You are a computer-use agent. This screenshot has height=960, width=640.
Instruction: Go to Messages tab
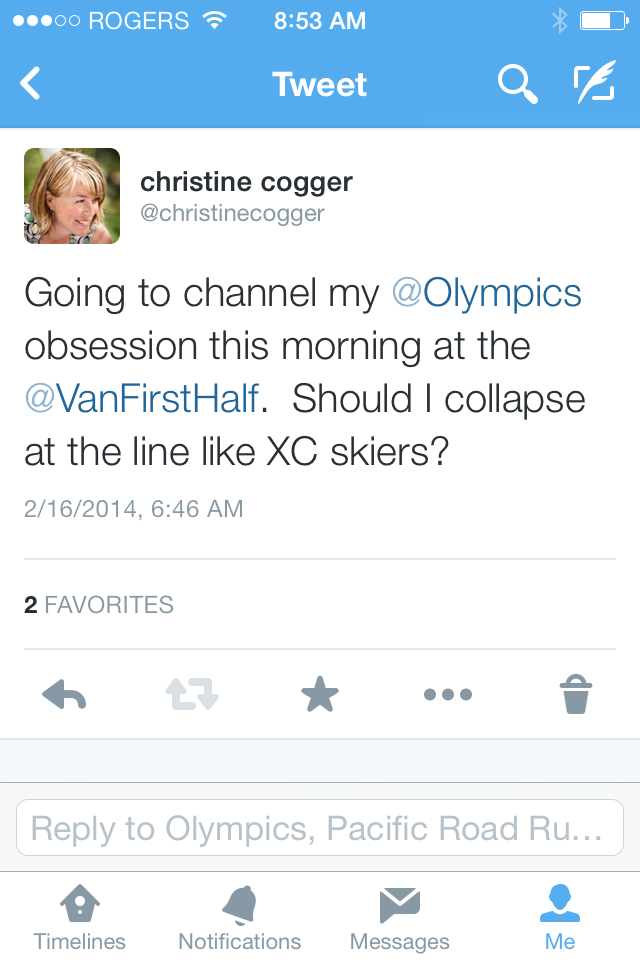(400, 916)
